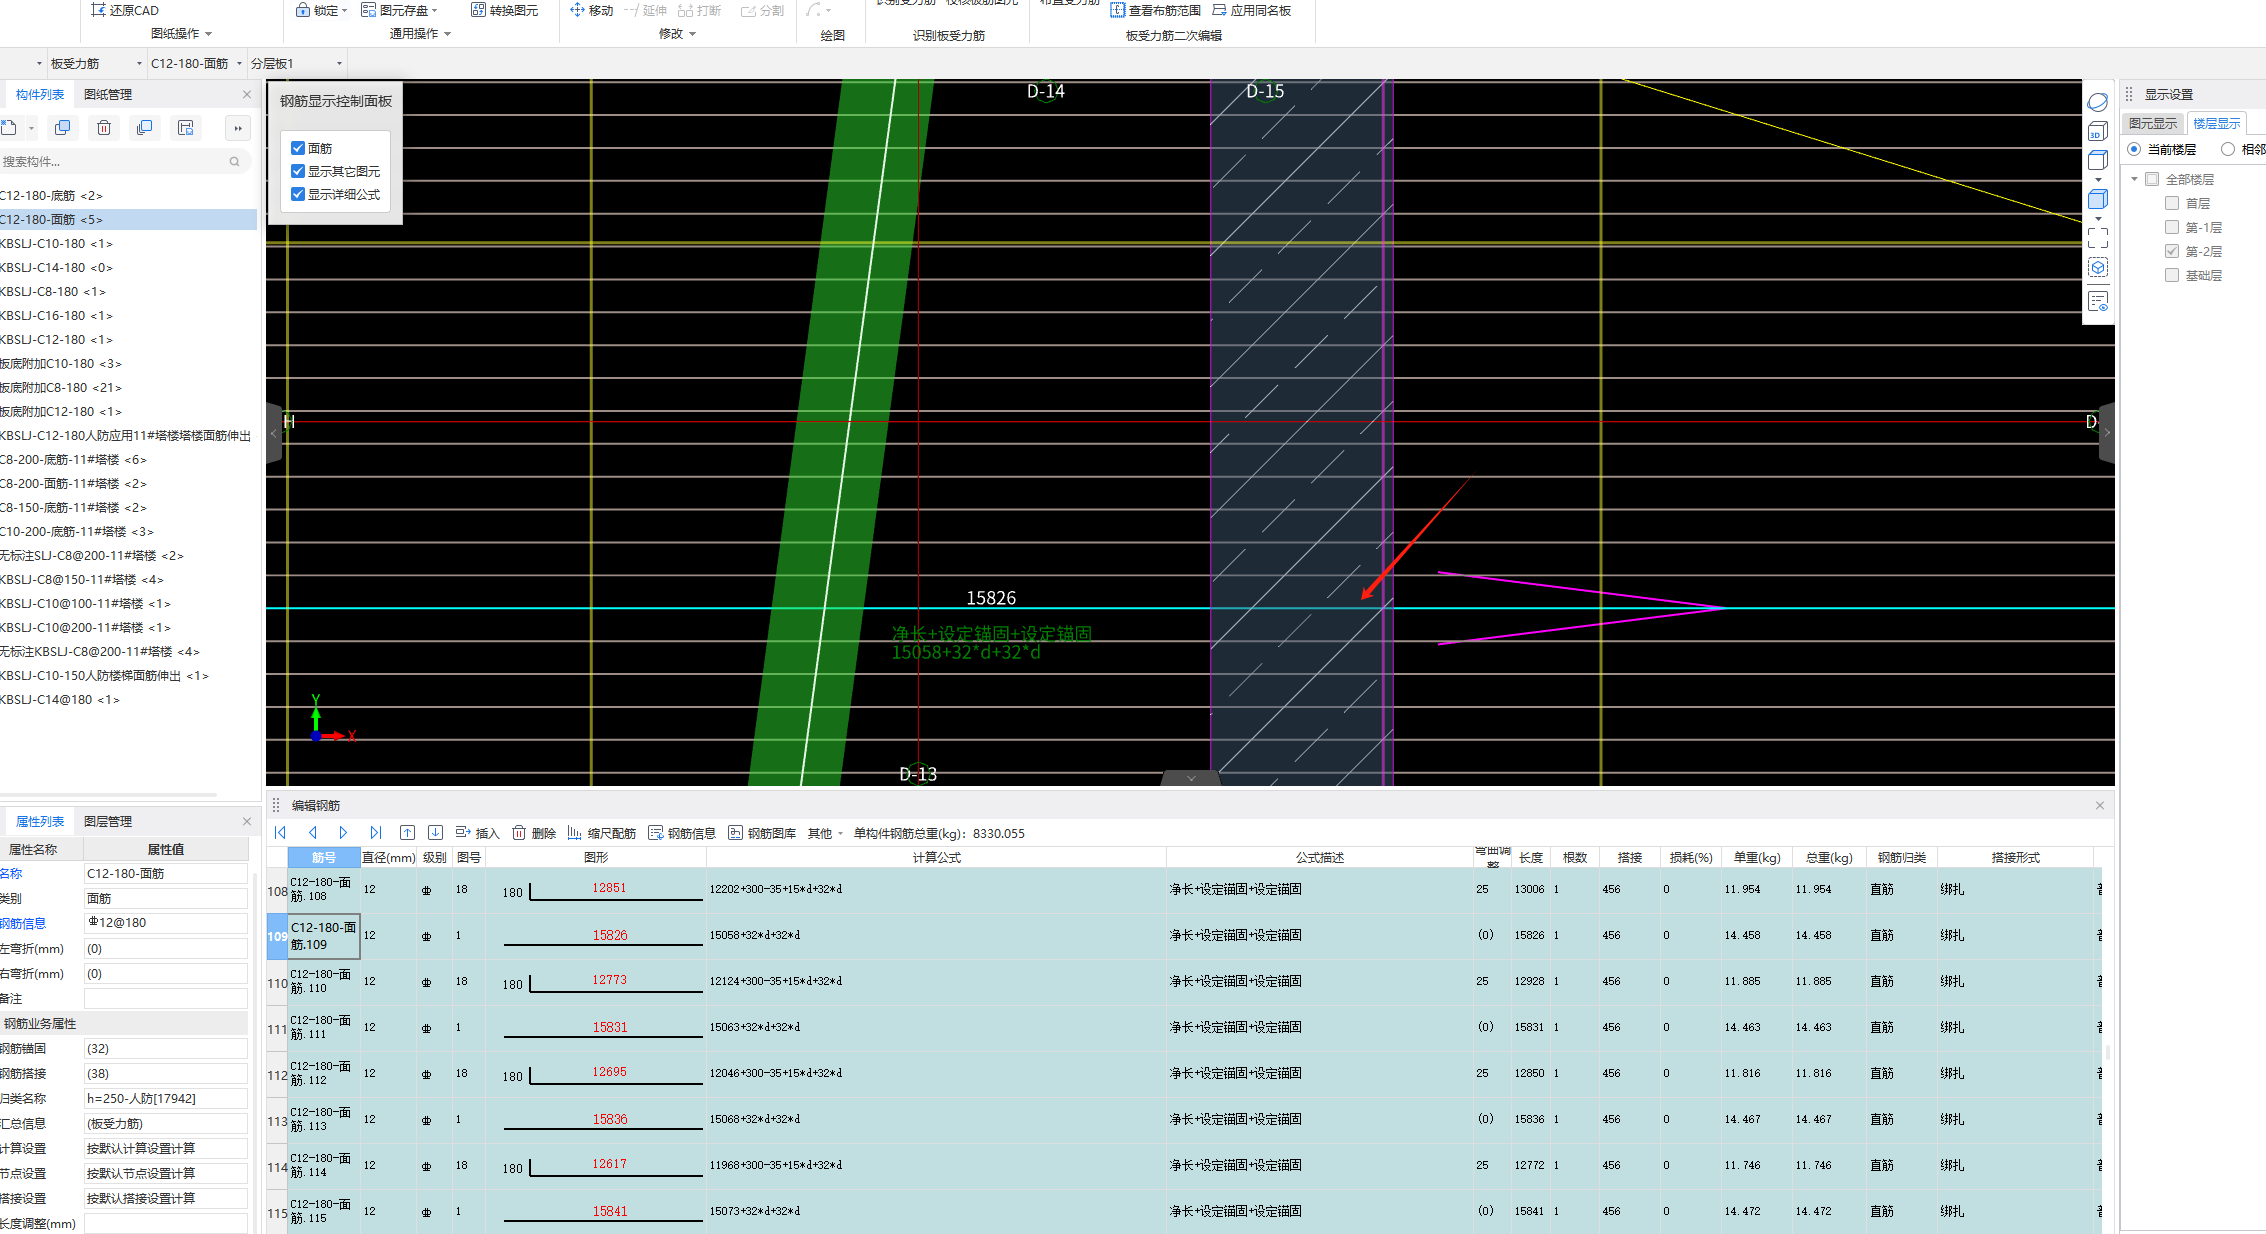Screen dimensions: 2266x1234
Task: Open the 板受力筋 dropdown
Action: pos(139,64)
